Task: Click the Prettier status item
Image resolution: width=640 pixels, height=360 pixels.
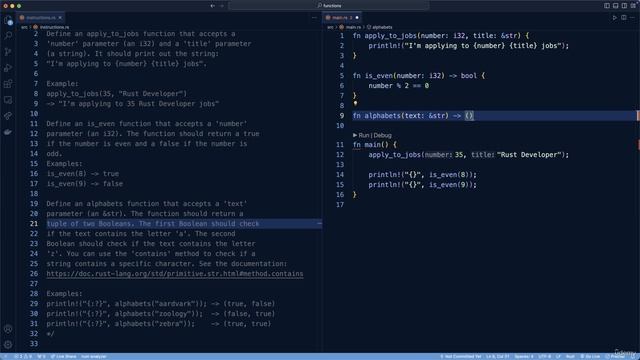Action: 615,356
